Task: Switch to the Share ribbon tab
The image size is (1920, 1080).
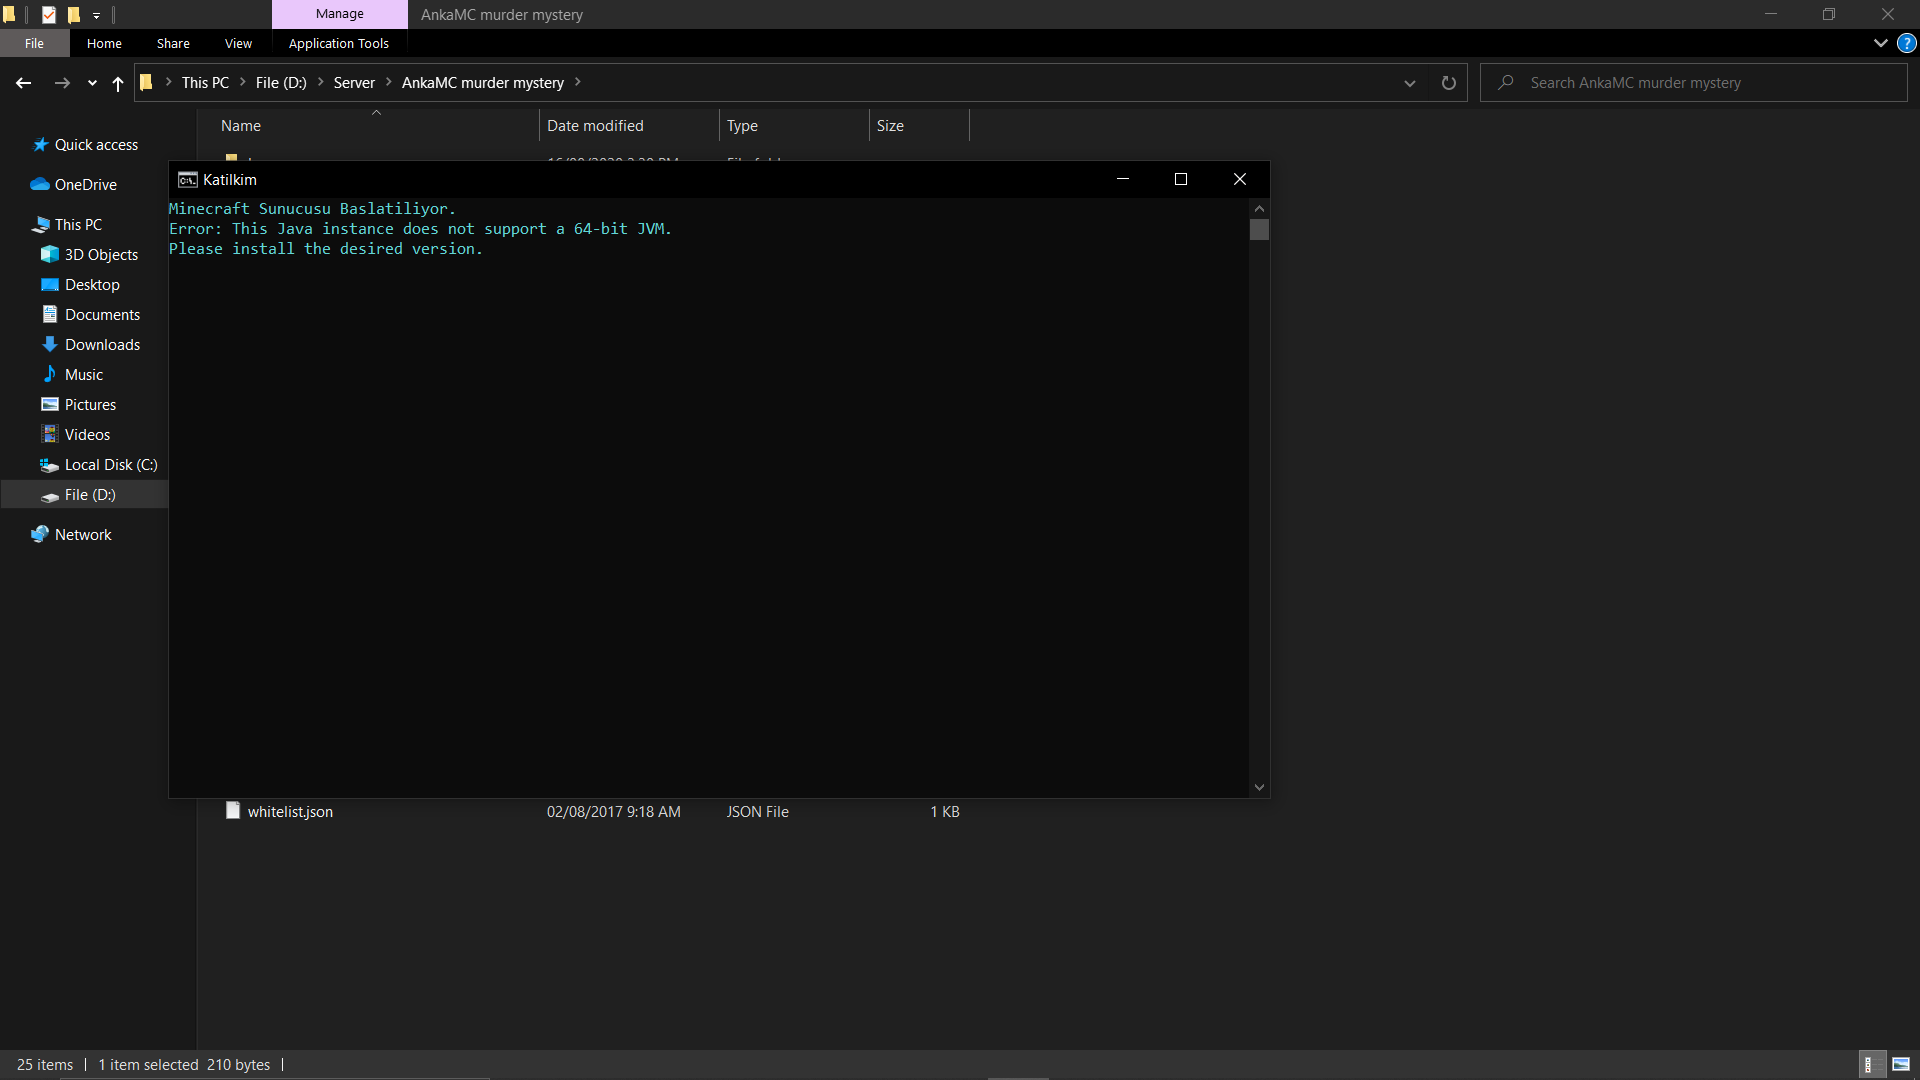Action: 173,43
